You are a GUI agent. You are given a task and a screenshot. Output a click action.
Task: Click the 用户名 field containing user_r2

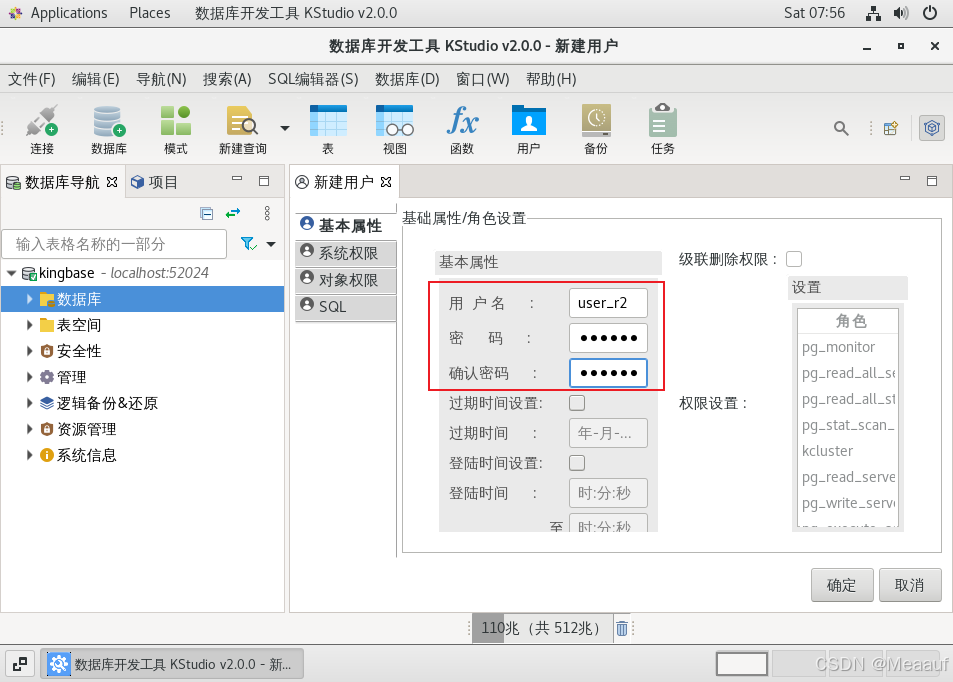click(x=608, y=303)
